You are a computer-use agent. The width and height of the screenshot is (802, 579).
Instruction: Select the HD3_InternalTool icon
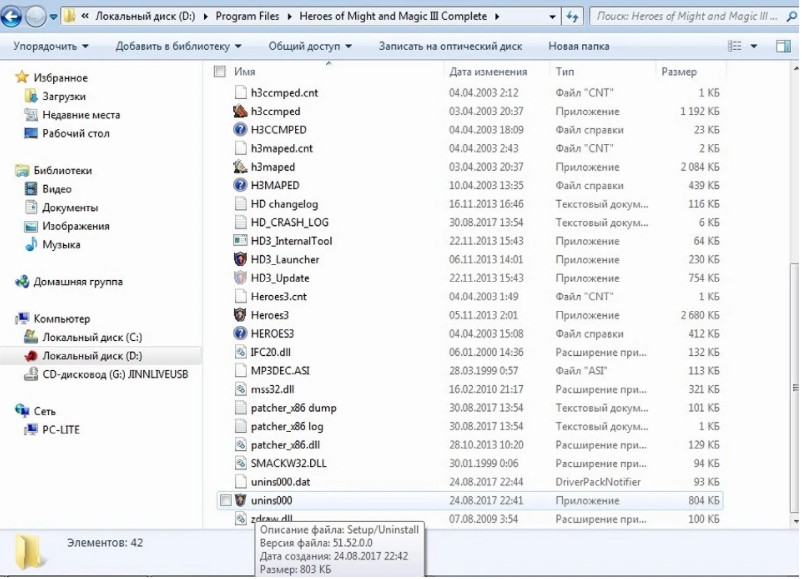240,241
